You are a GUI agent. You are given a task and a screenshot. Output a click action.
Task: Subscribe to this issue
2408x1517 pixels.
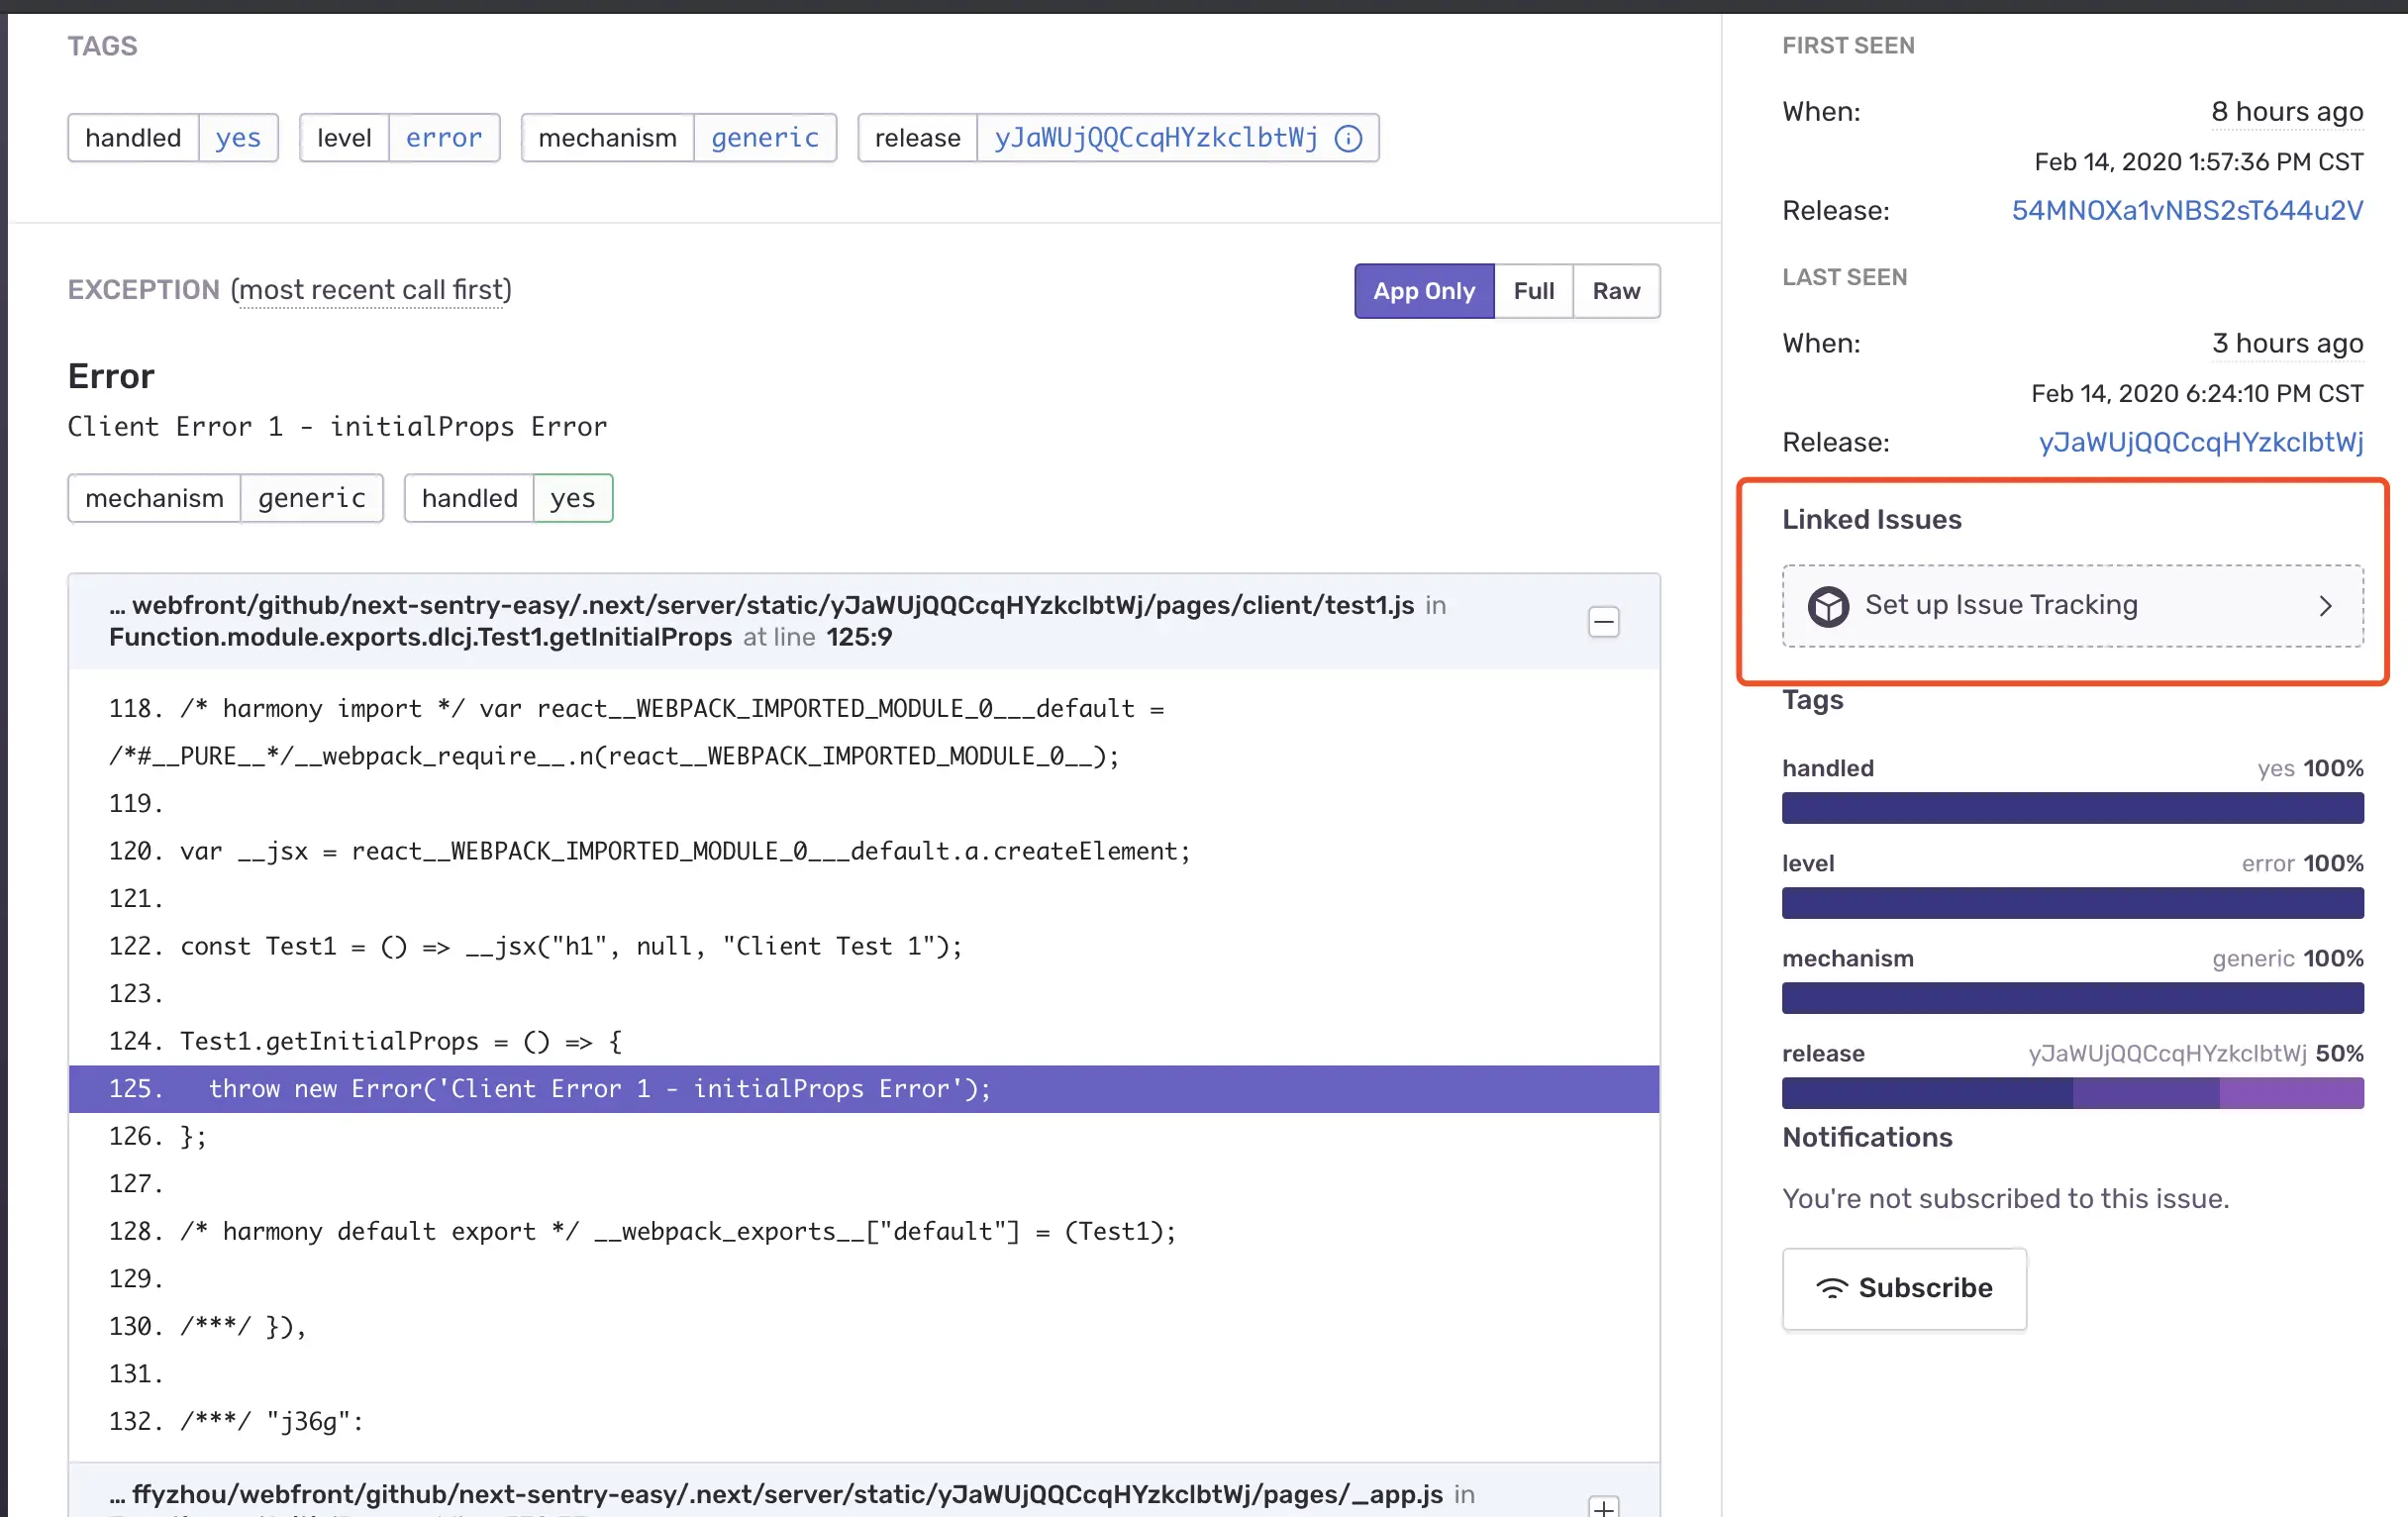[1903, 1288]
